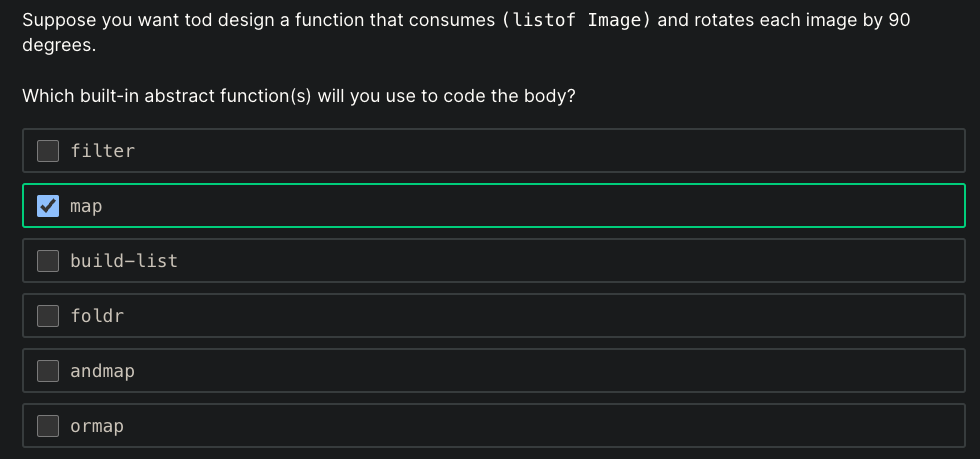
Task: Click empty area of andmap answer row
Action: [550, 371]
